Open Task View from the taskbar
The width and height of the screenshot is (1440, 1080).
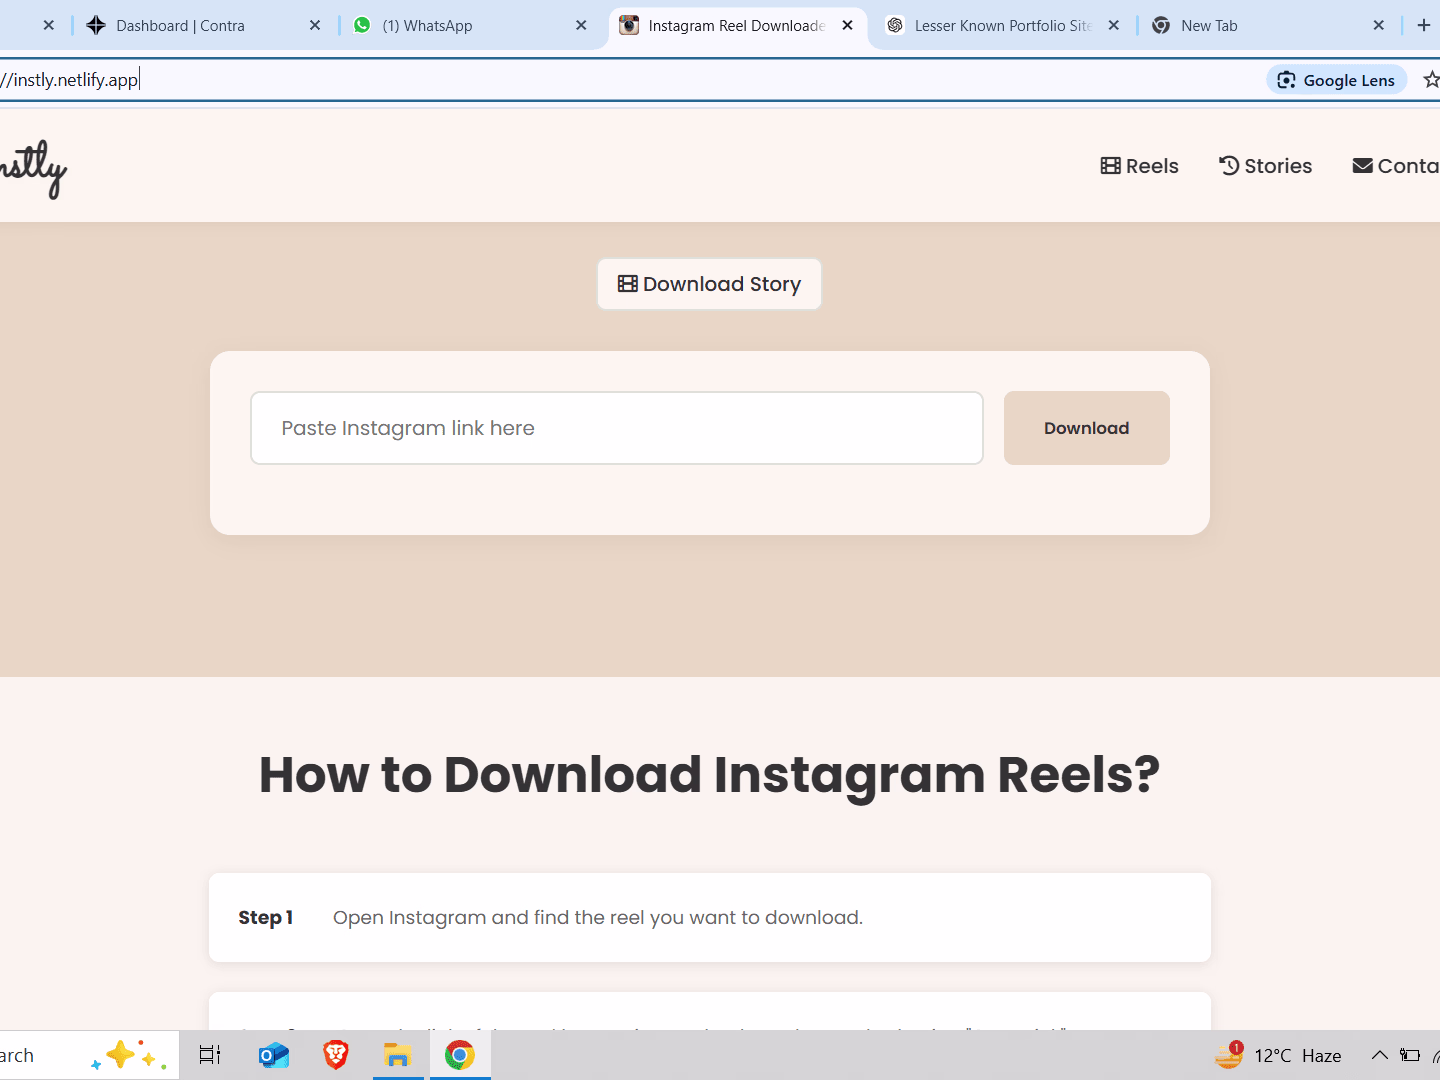point(209,1055)
